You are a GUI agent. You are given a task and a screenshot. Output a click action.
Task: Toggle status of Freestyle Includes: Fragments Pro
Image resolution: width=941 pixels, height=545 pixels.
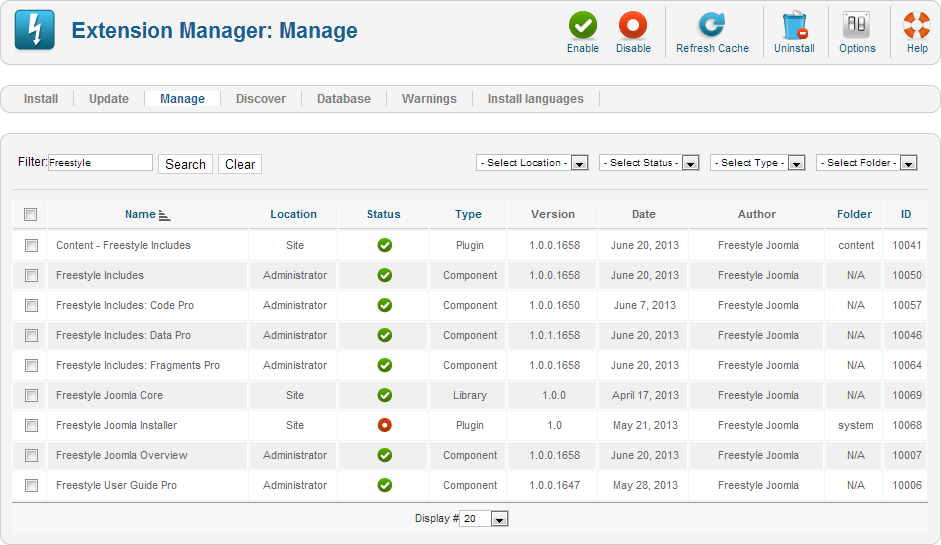point(385,365)
